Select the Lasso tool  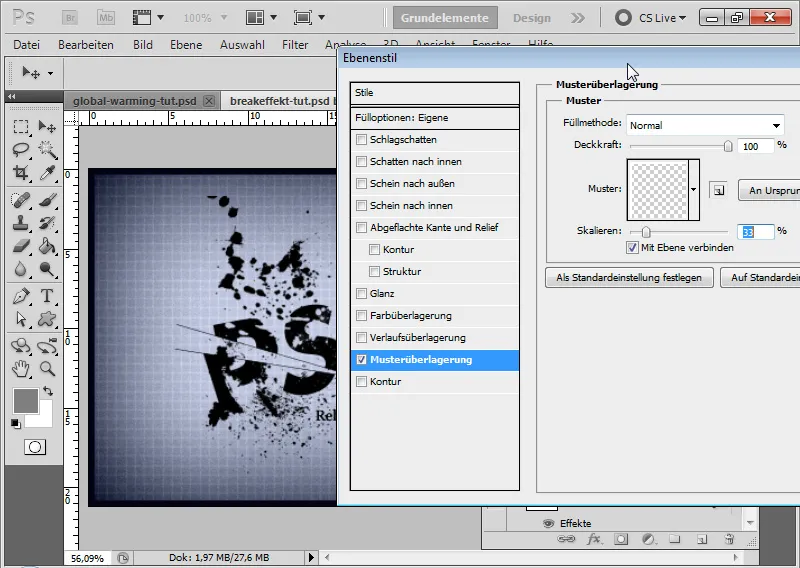click(x=21, y=150)
